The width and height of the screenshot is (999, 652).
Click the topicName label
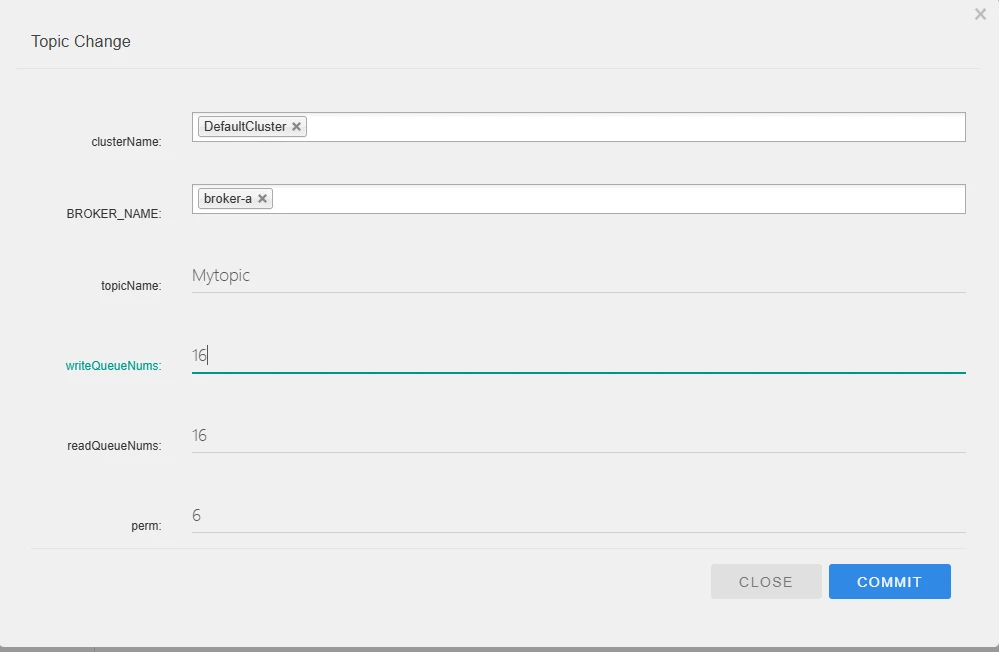click(x=131, y=286)
